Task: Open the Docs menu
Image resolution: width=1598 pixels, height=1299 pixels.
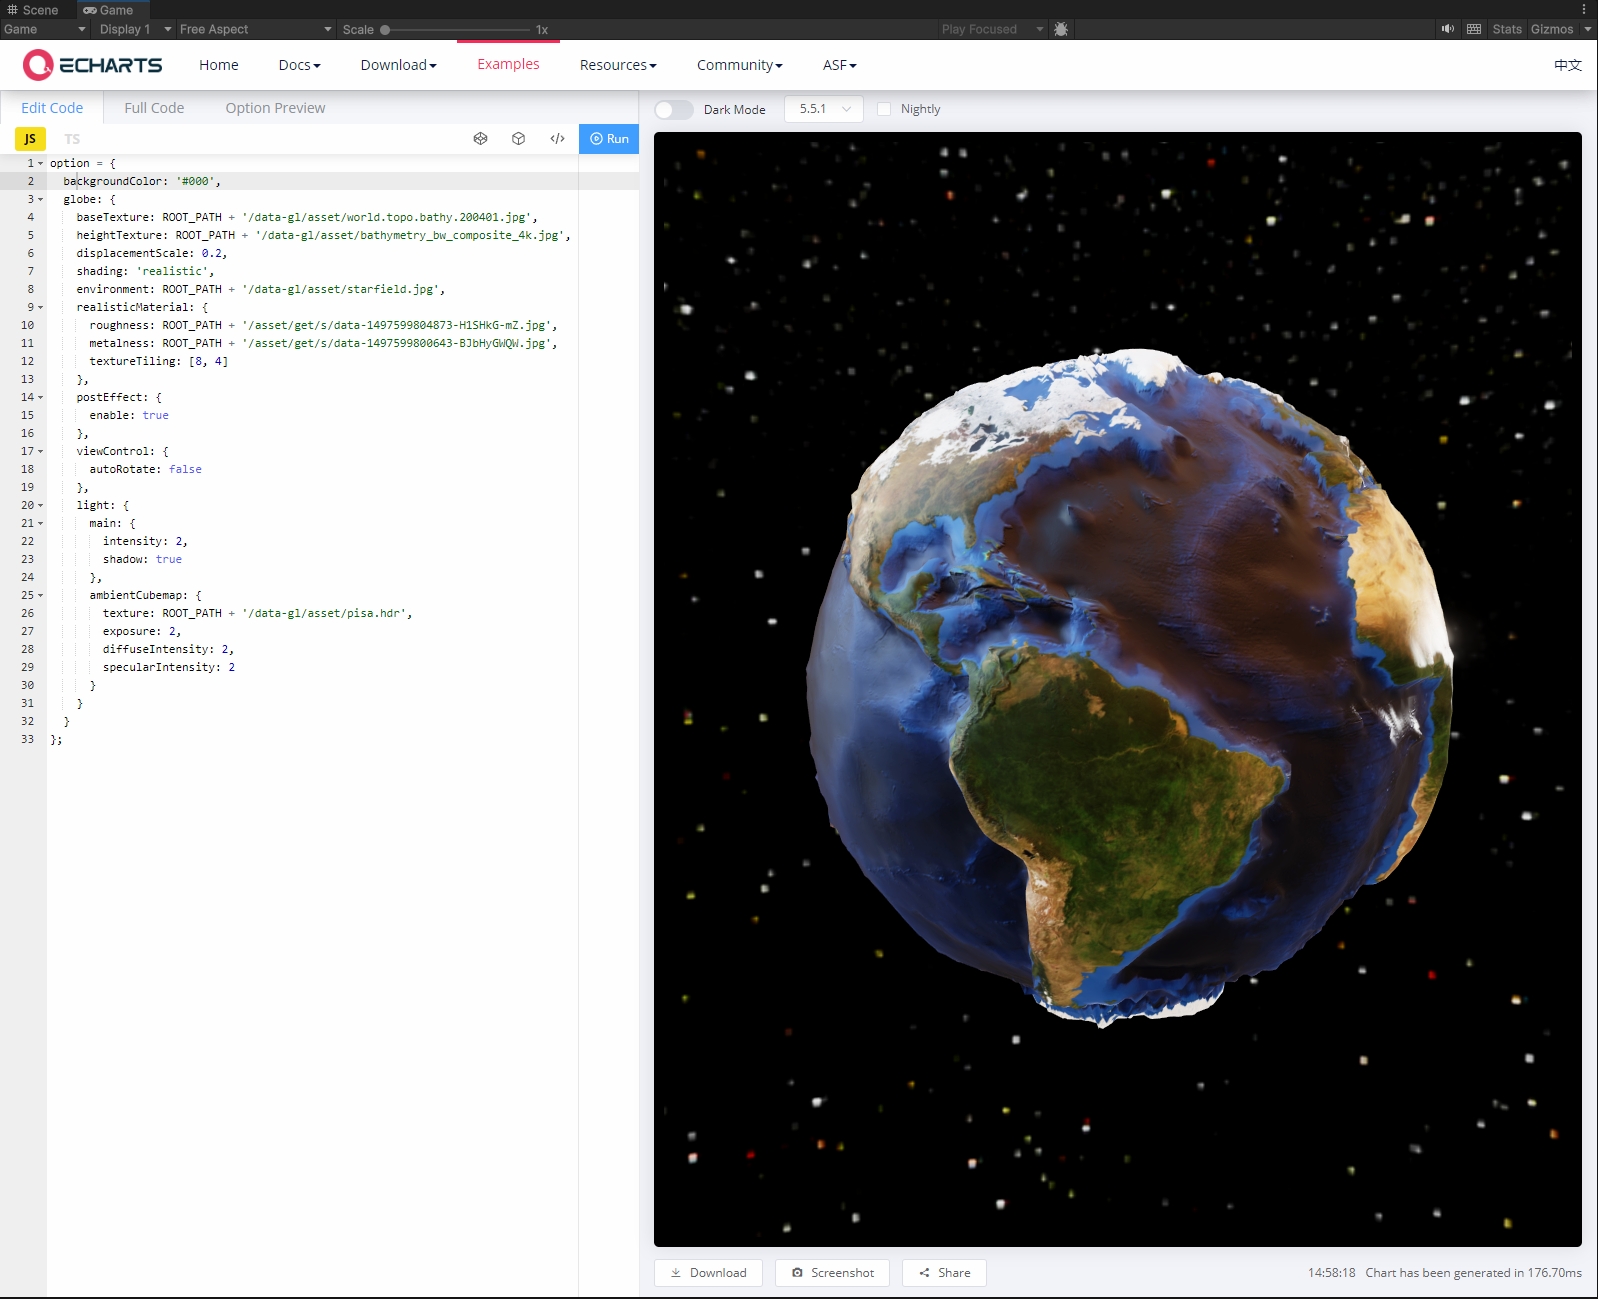Action: [299, 65]
